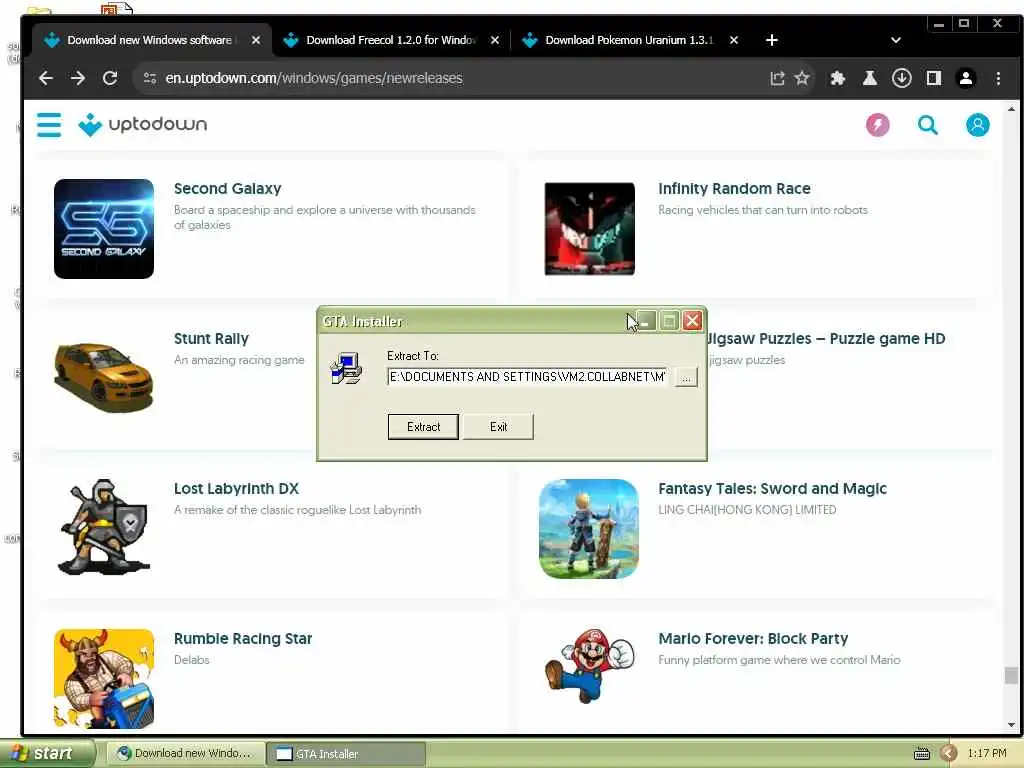This screenshot has height=768, width=1024.
Task: Switch to the Download Freecol 1.2.0 tab
Action: 391,40
